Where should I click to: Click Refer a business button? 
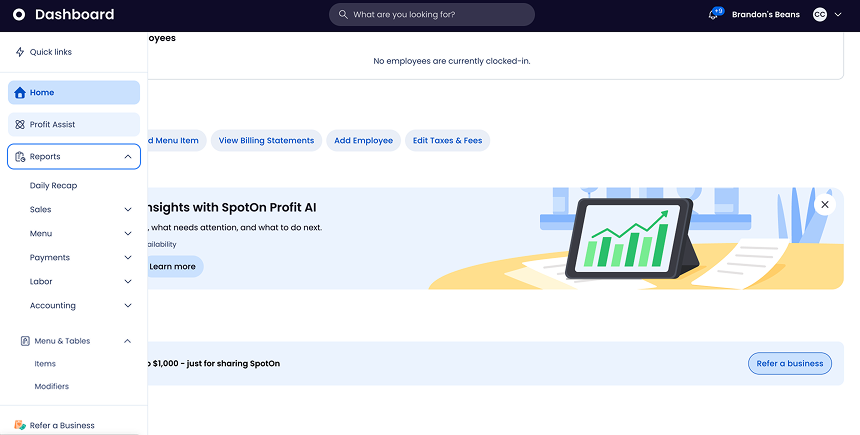[790, 364]
